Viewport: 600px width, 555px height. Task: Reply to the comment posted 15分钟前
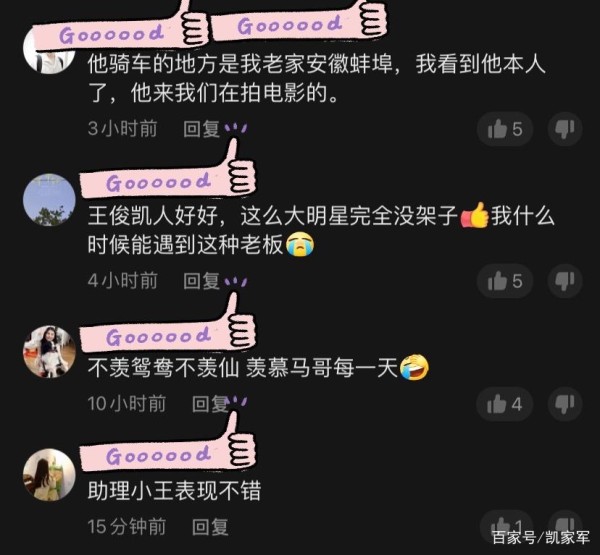[x=210, y=527]
